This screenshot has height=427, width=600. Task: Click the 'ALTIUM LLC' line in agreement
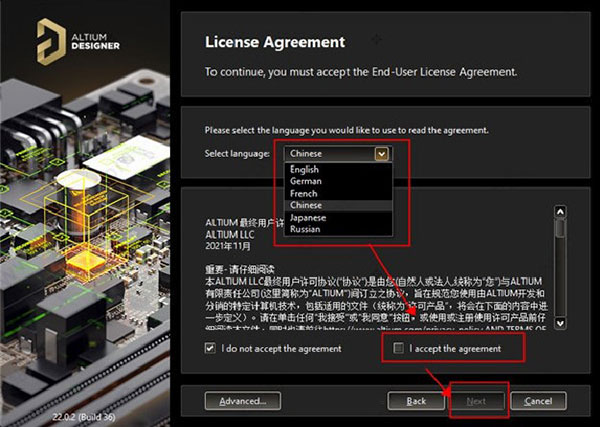coord(230,234)
